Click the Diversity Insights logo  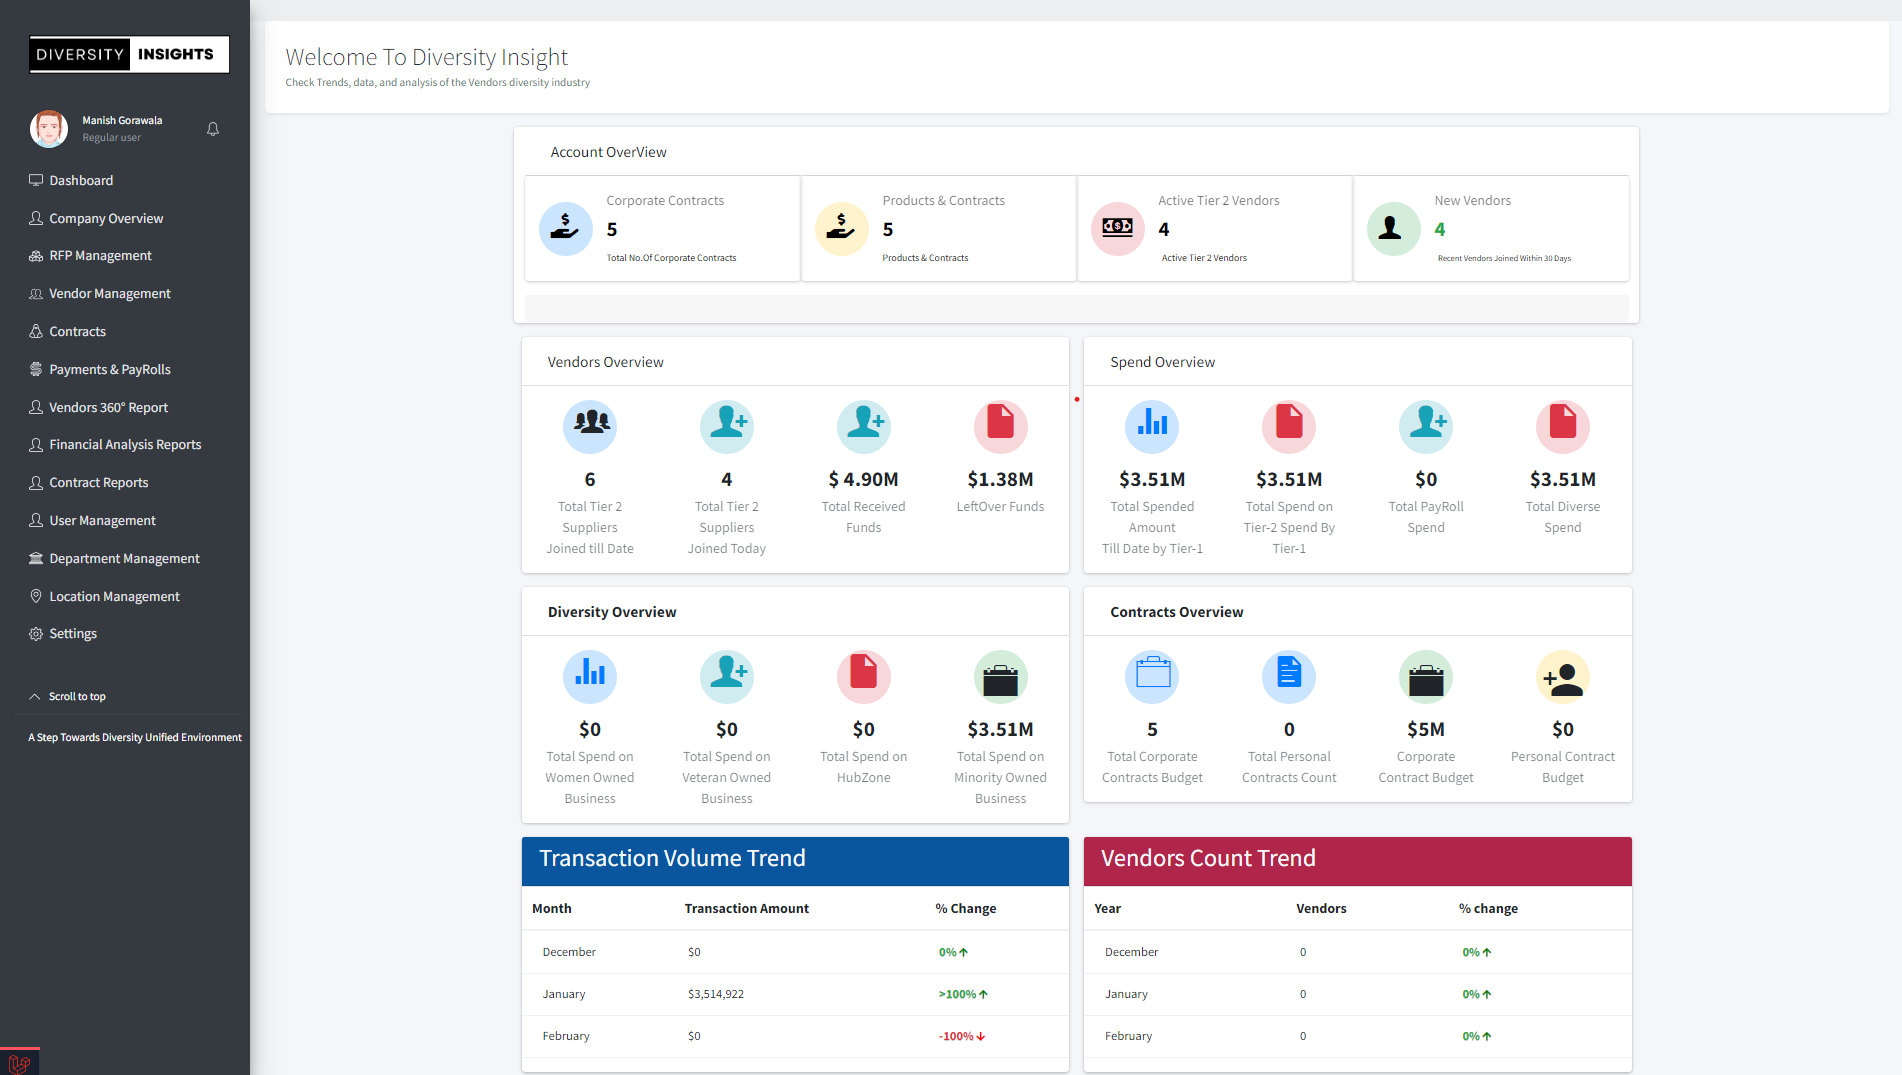click(129, 54)
